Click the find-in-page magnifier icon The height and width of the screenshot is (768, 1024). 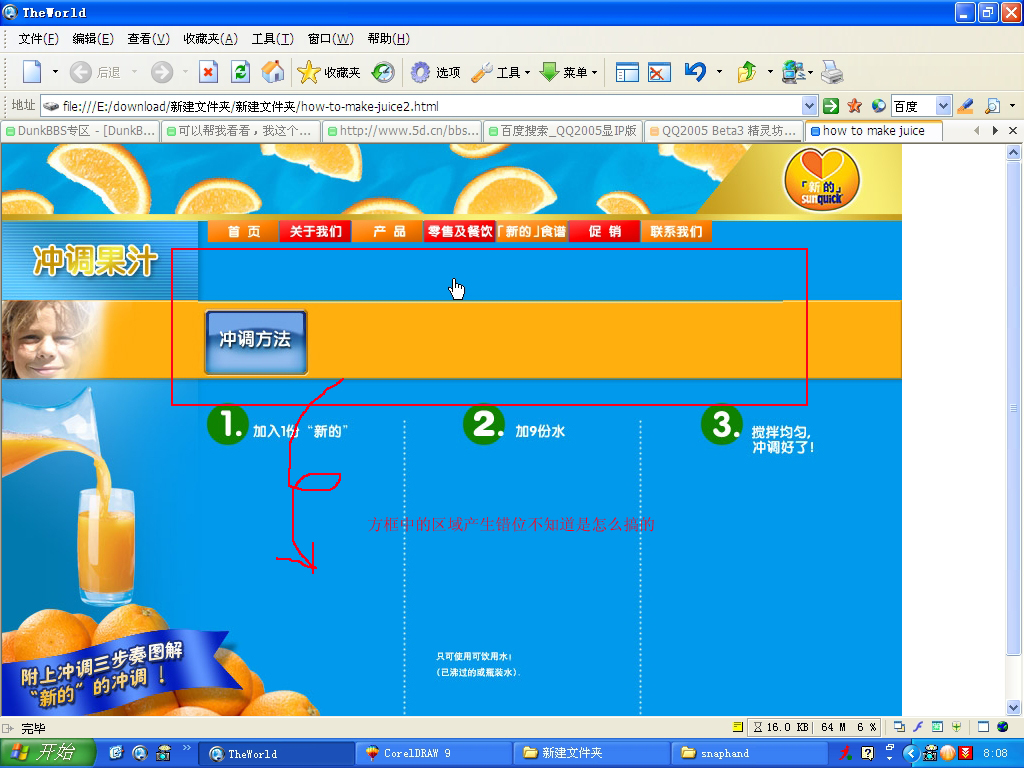993,106
